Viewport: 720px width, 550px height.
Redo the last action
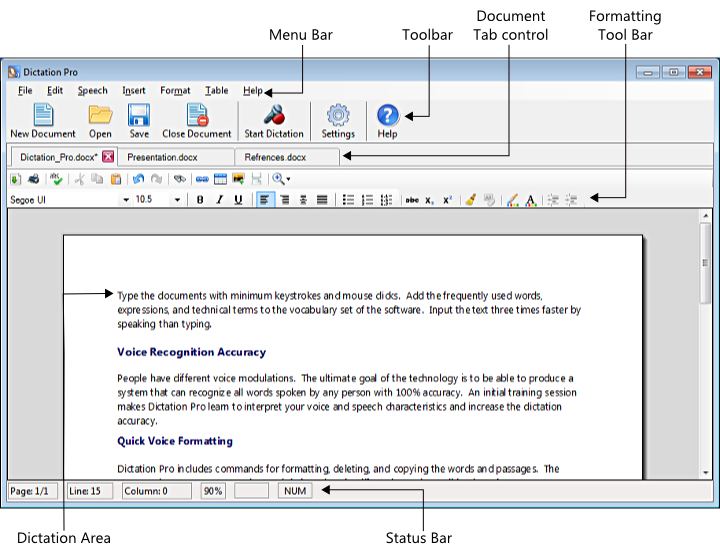pyautogui.click(x=157, y=179)
